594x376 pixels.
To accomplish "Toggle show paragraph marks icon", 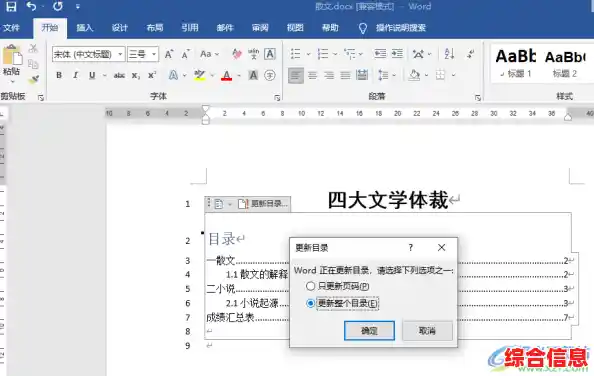I will tap(471, 54).
